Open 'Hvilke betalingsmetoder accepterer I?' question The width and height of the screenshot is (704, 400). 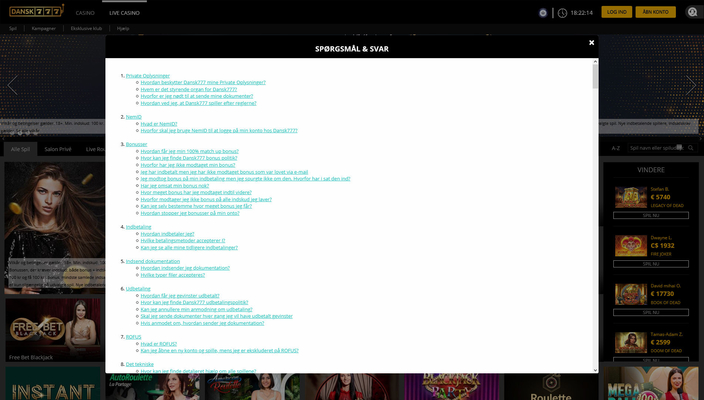pyautogui.click(x=183, y=241)
